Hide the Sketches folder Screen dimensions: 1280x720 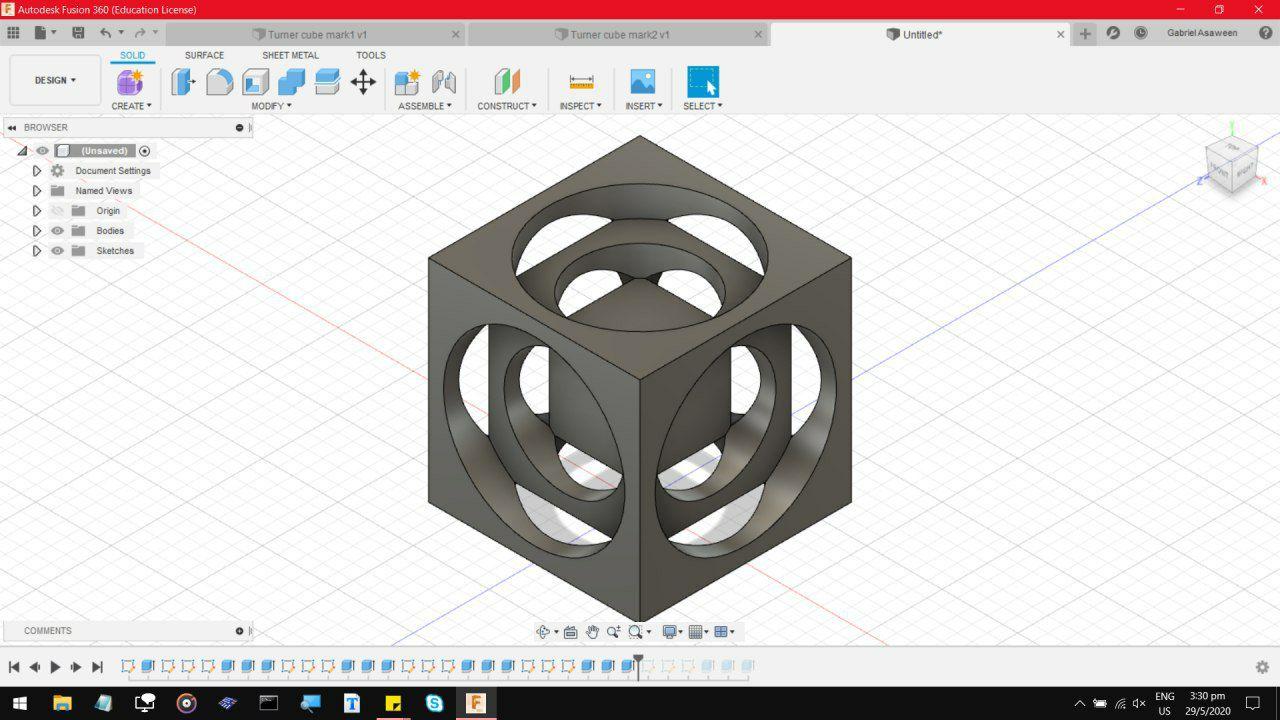pos(57,251)
